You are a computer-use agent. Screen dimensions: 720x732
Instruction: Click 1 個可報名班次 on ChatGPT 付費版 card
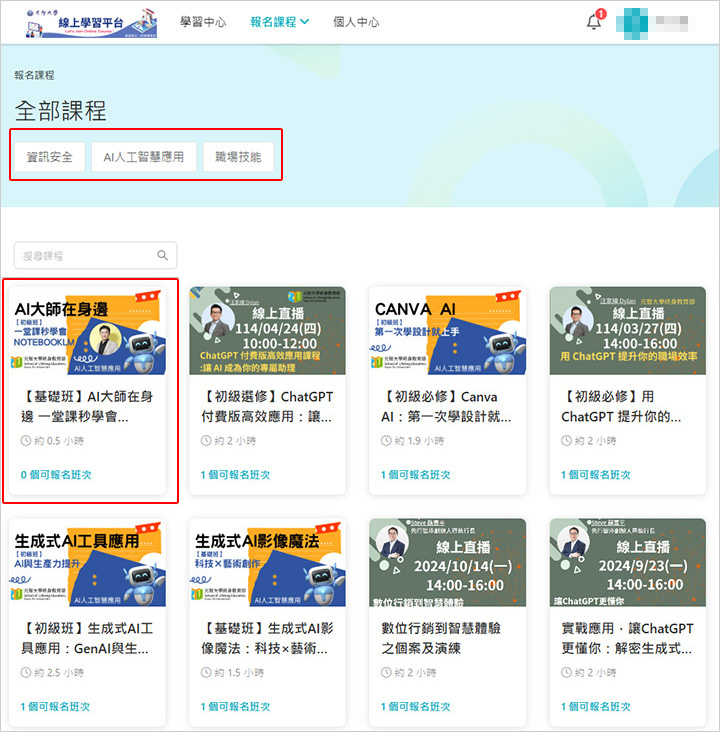(x=236, y=475)
